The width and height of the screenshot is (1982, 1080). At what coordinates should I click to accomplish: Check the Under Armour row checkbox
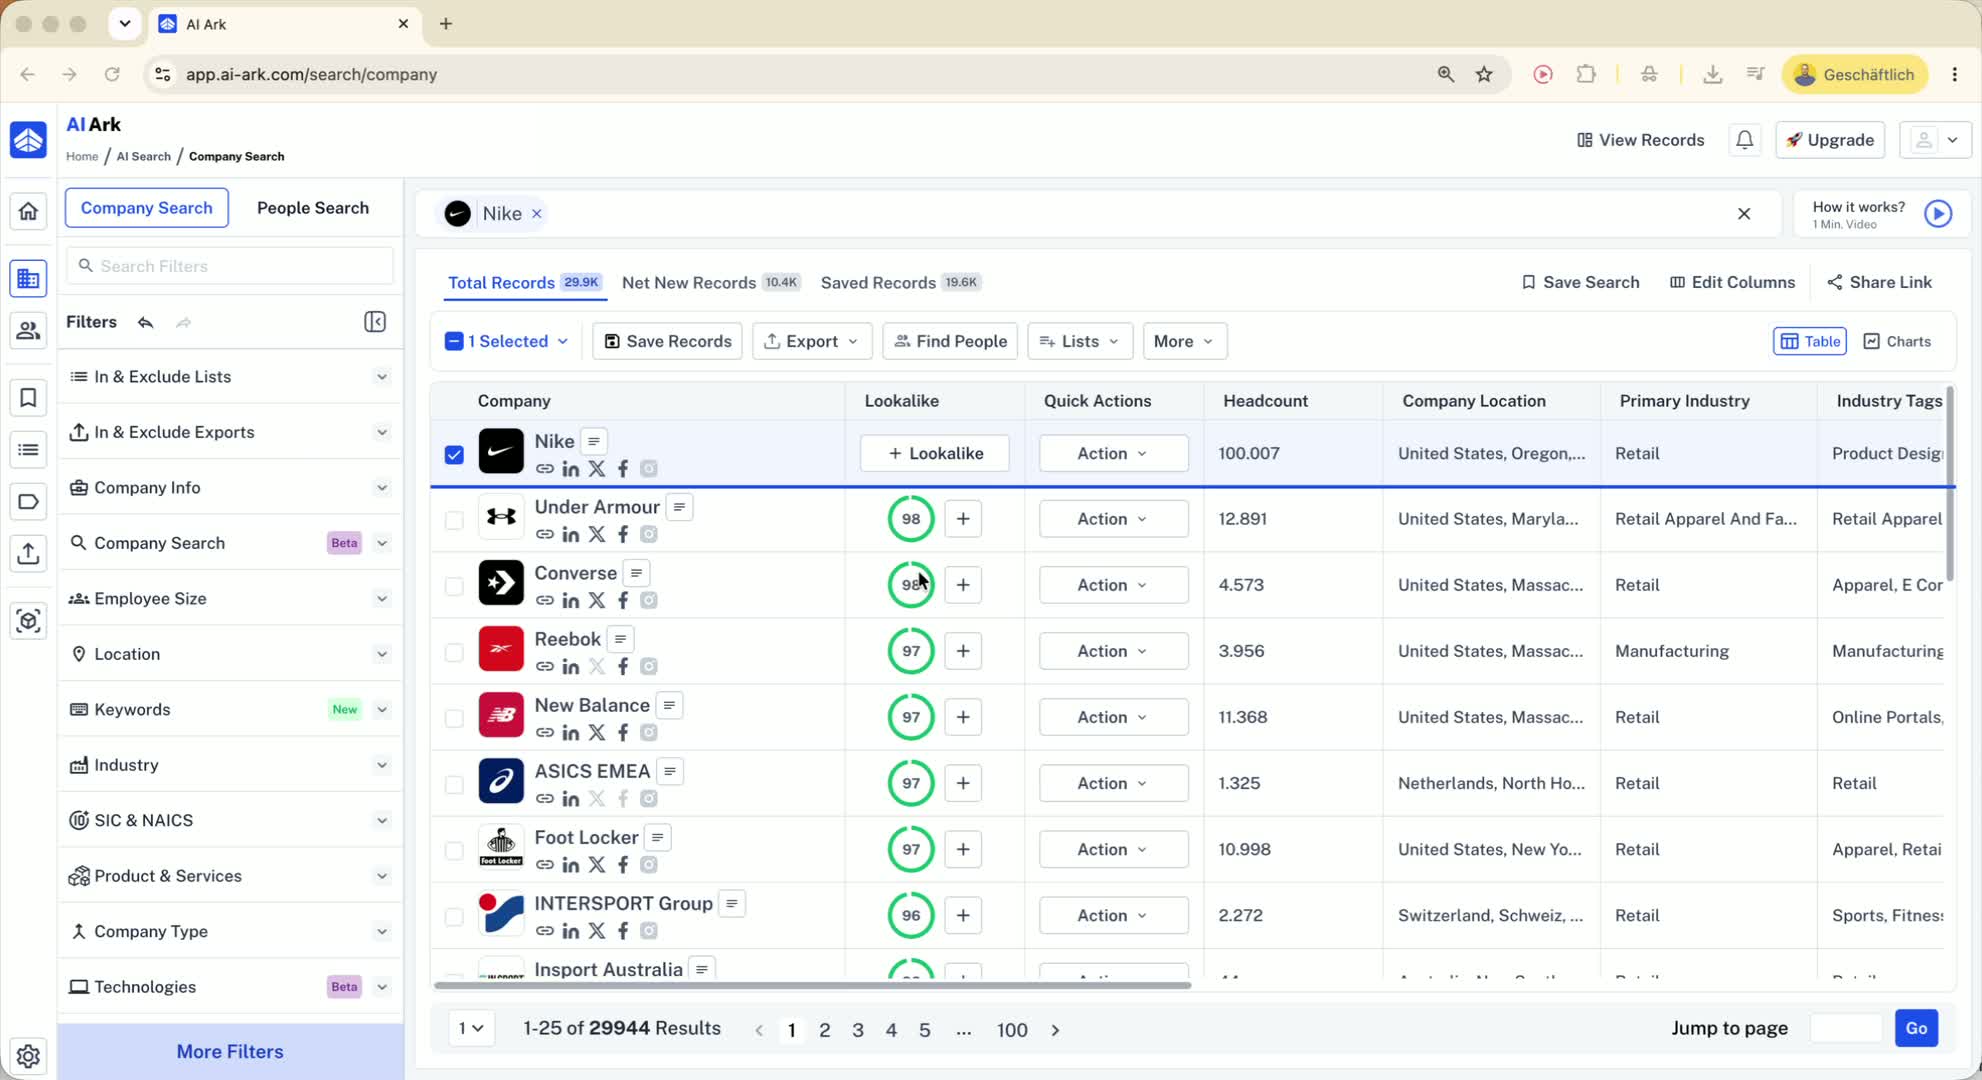coord(454,520)
